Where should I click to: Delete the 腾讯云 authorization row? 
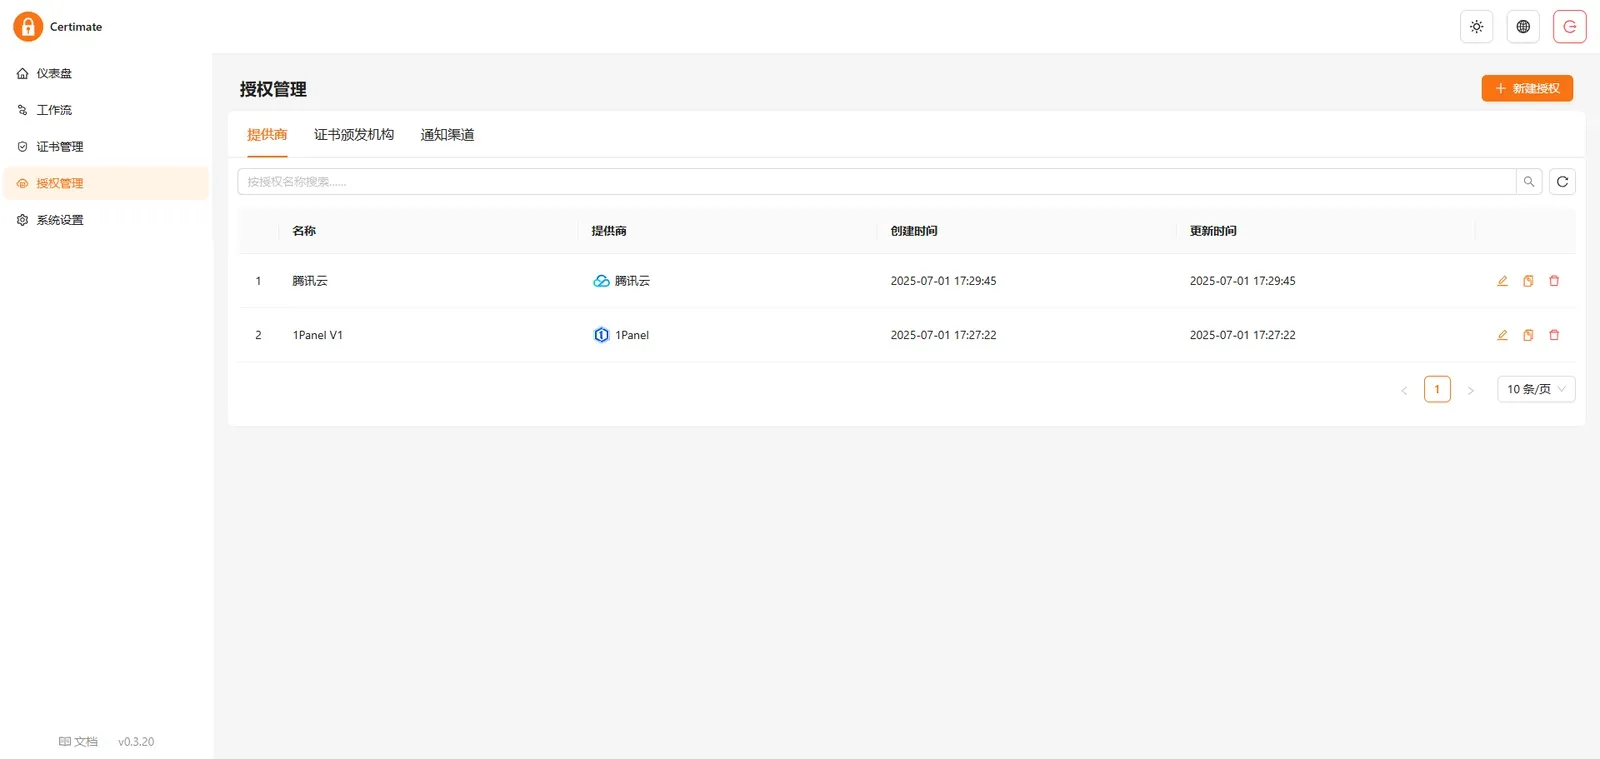point(1554,281)
